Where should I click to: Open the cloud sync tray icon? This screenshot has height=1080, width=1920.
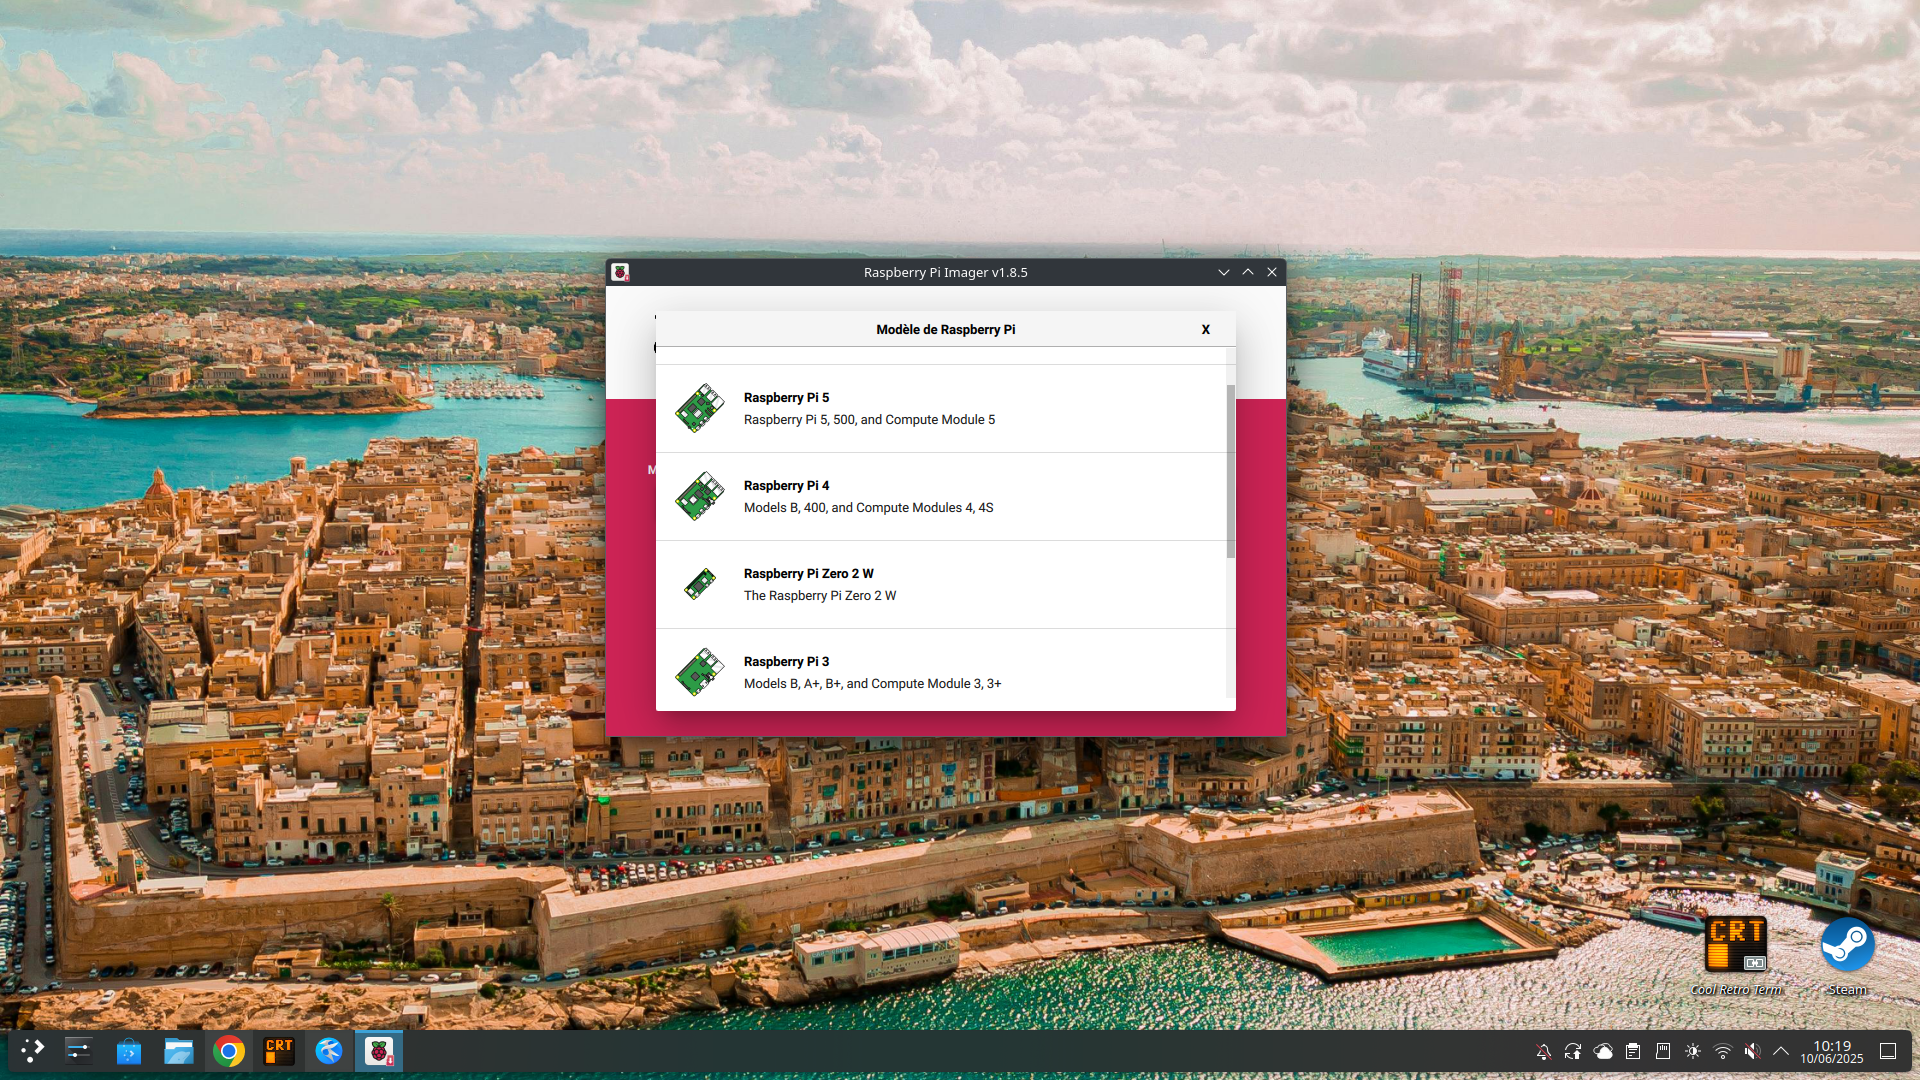(1603, 1051)
